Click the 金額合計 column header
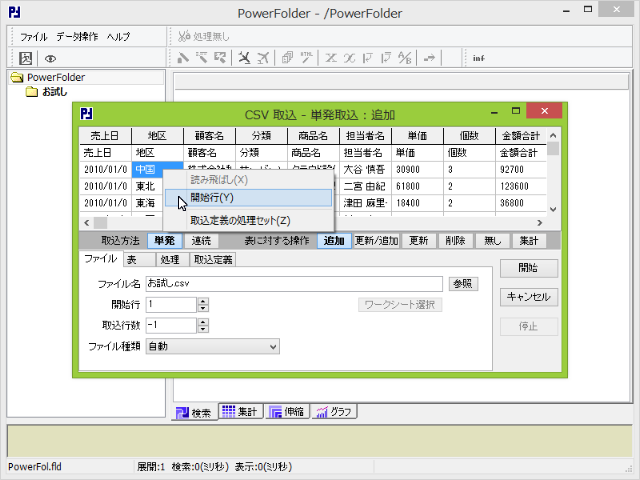640x480 pixels. (520, 136)
